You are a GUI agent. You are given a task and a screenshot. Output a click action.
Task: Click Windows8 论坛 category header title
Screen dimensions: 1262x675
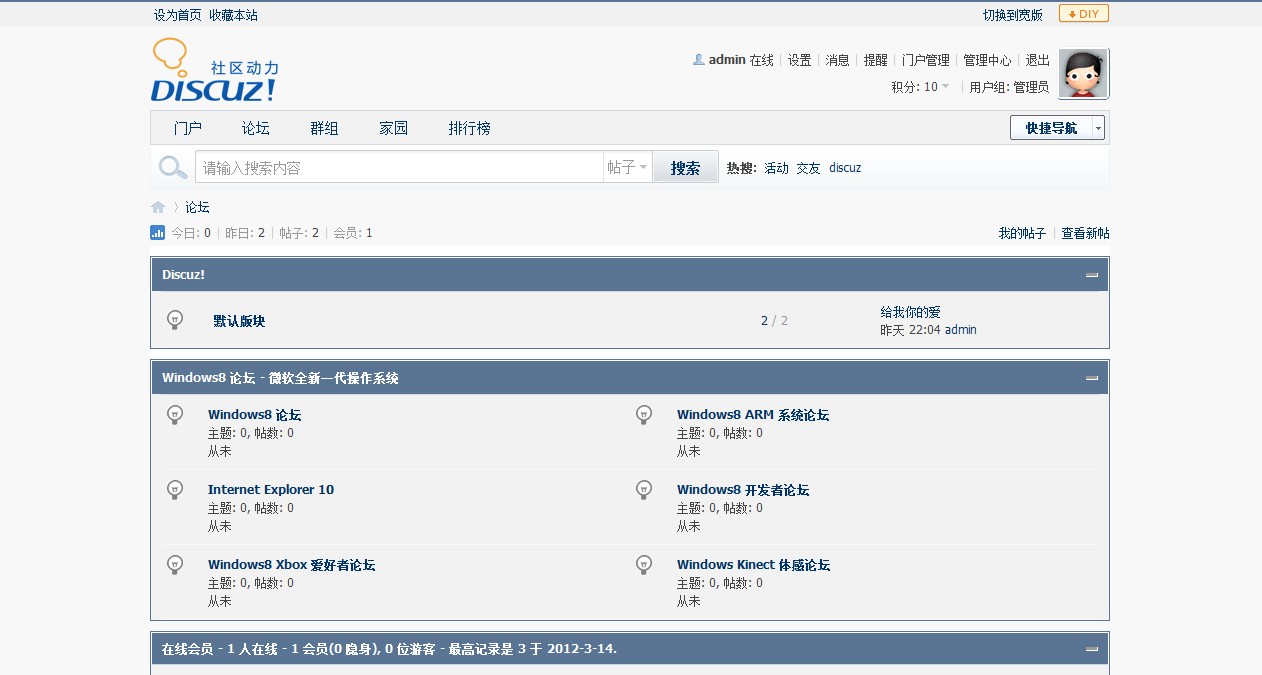point(280,378)
